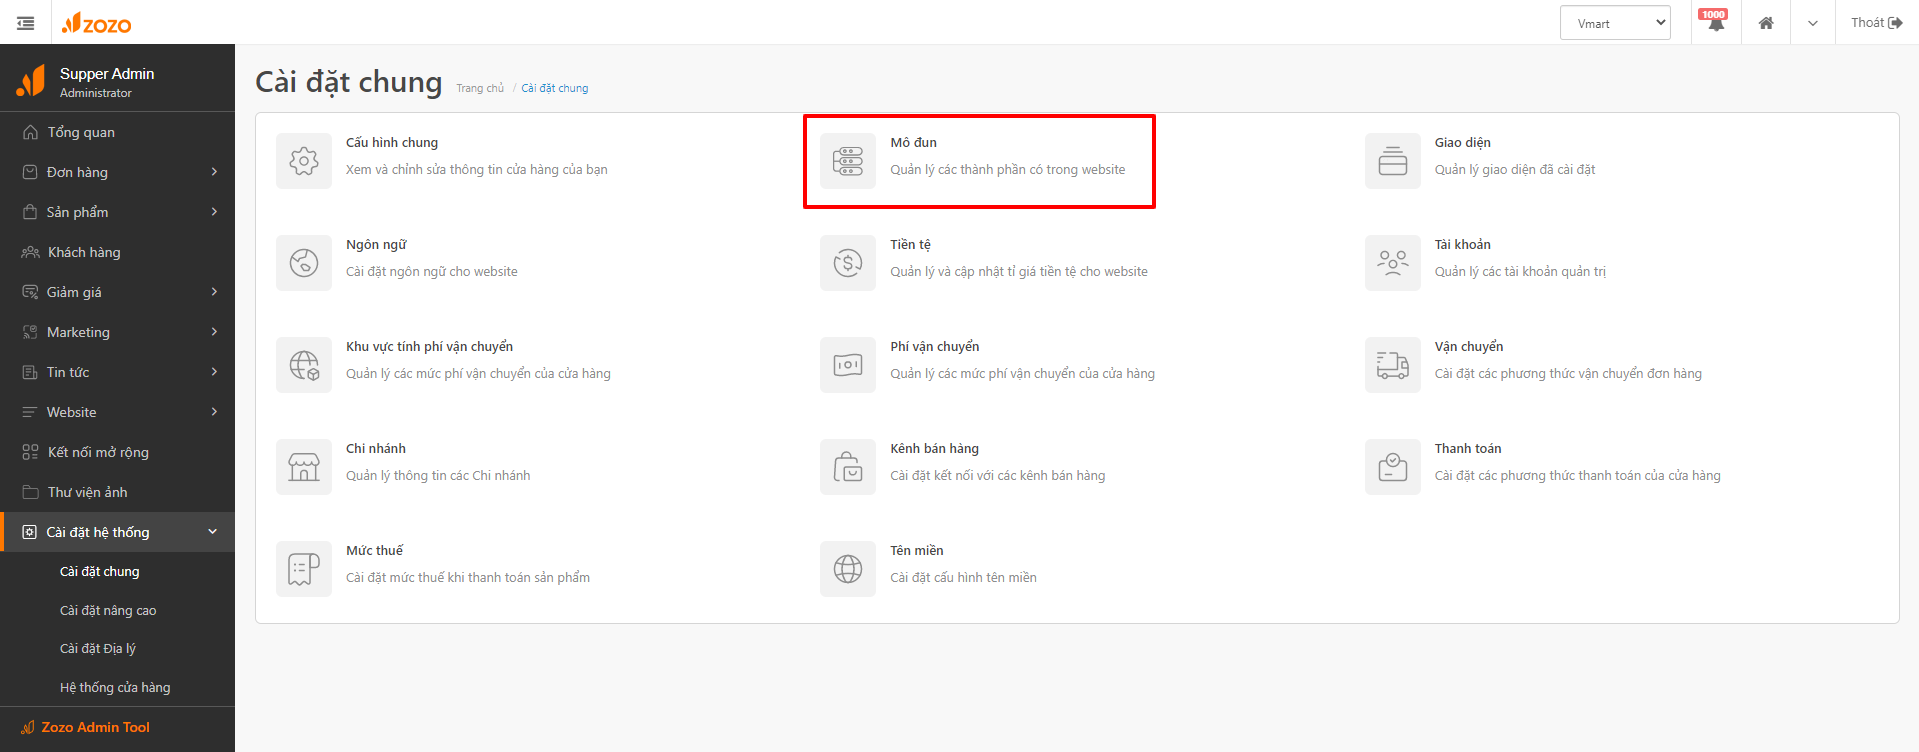The height and width of the screenshot is (752, 1919).
Task: Click Kết nối mở rộng grid icon
Action: tap(30, 452)
